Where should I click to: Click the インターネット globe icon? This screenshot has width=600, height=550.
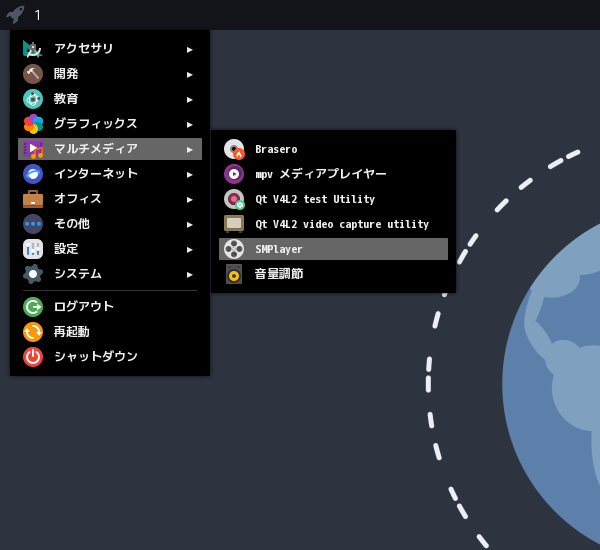(33, 174)
